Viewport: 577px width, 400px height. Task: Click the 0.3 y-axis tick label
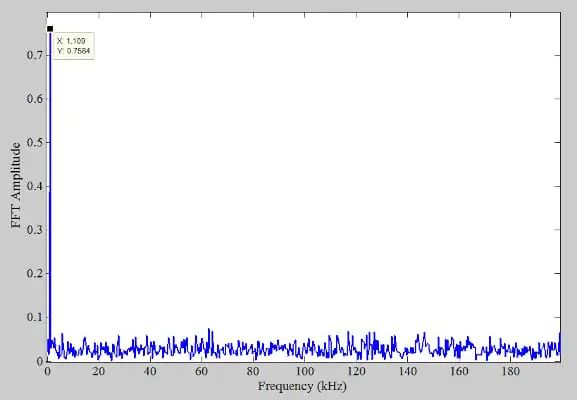point(35,230)
